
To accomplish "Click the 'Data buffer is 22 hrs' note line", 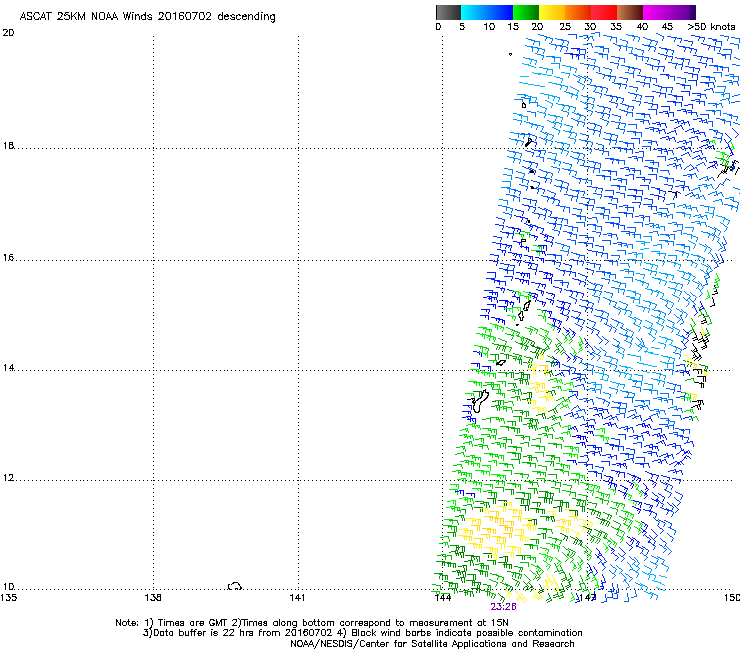I will tap(362, 633).
